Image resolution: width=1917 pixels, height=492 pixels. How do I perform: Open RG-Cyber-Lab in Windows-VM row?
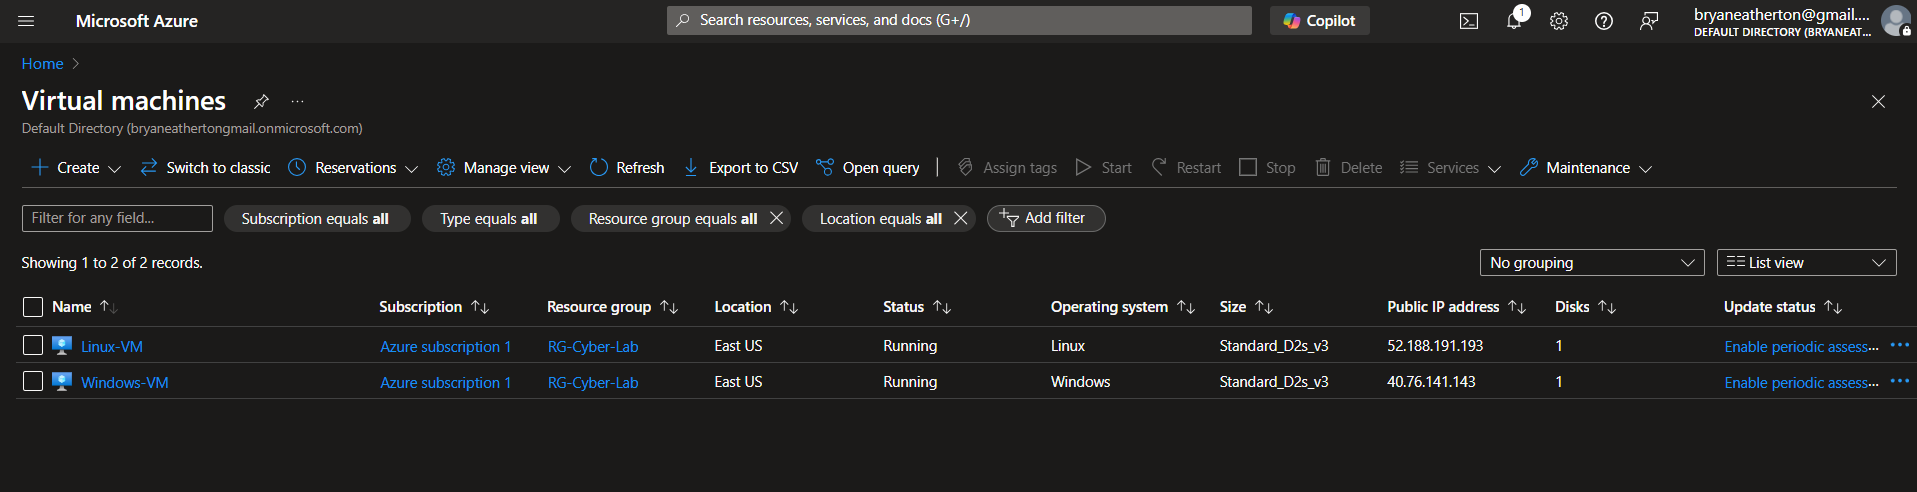[593, 382]
